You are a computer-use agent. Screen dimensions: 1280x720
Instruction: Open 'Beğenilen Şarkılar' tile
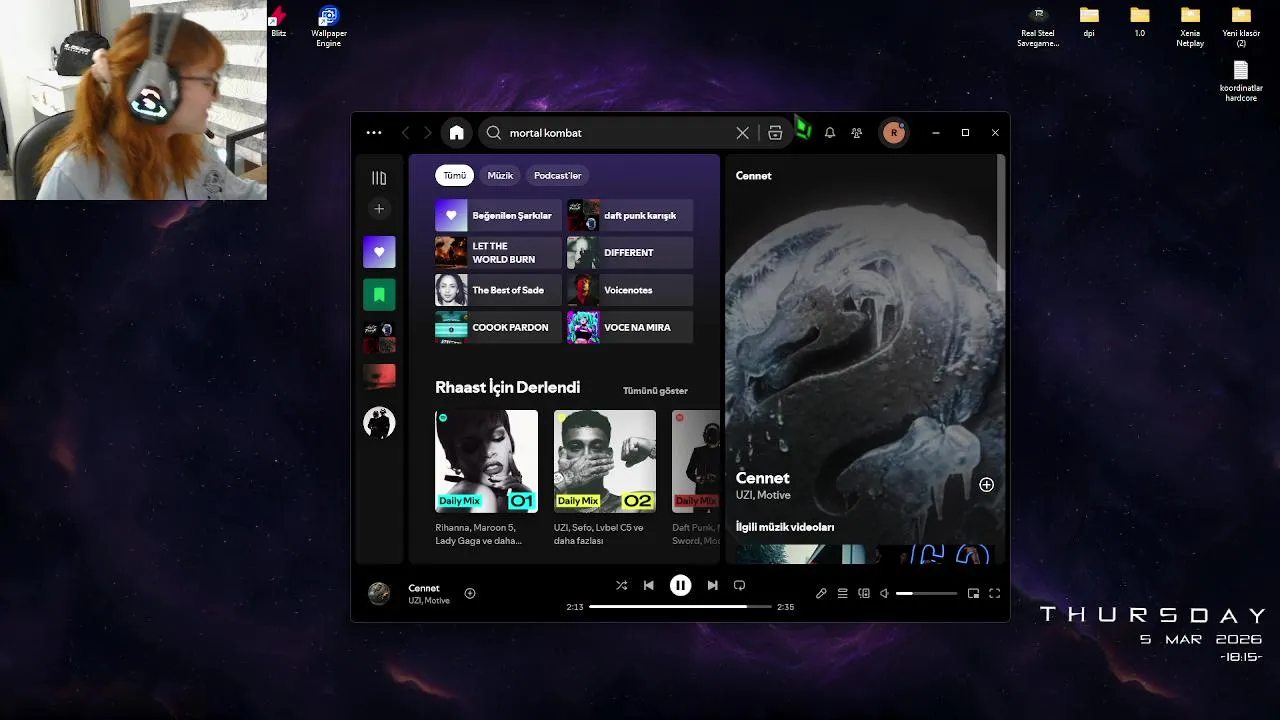point(498,215)
